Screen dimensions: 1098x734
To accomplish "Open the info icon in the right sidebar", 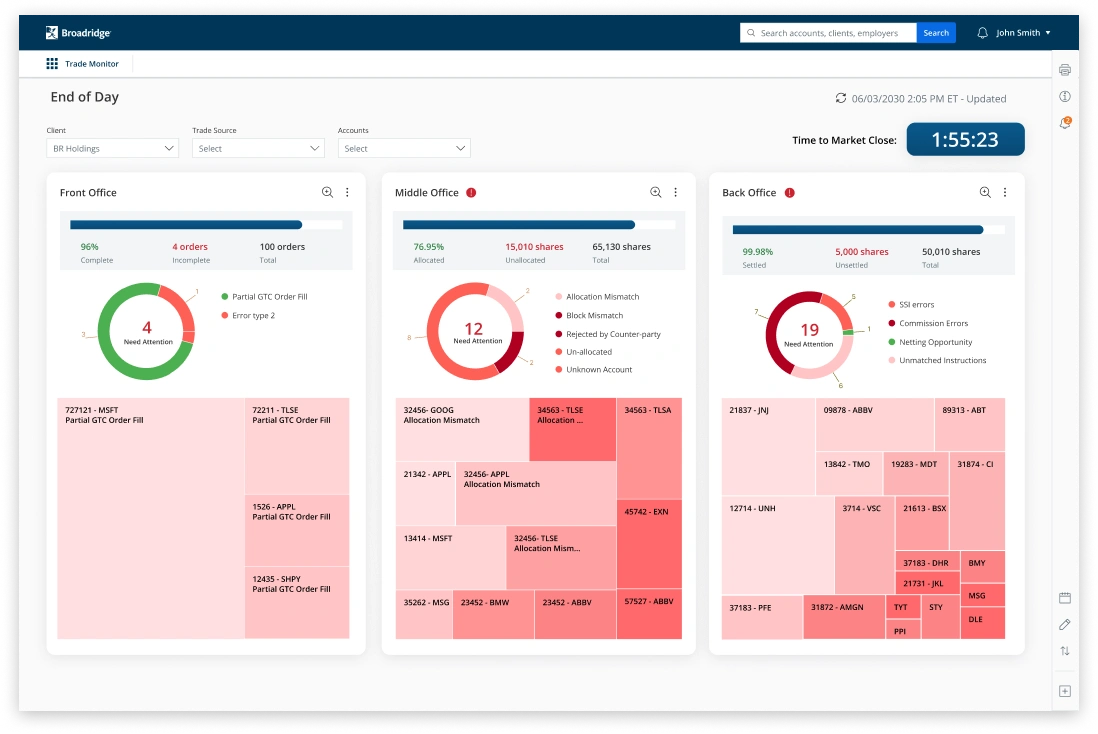I will tap(1064, 96).
